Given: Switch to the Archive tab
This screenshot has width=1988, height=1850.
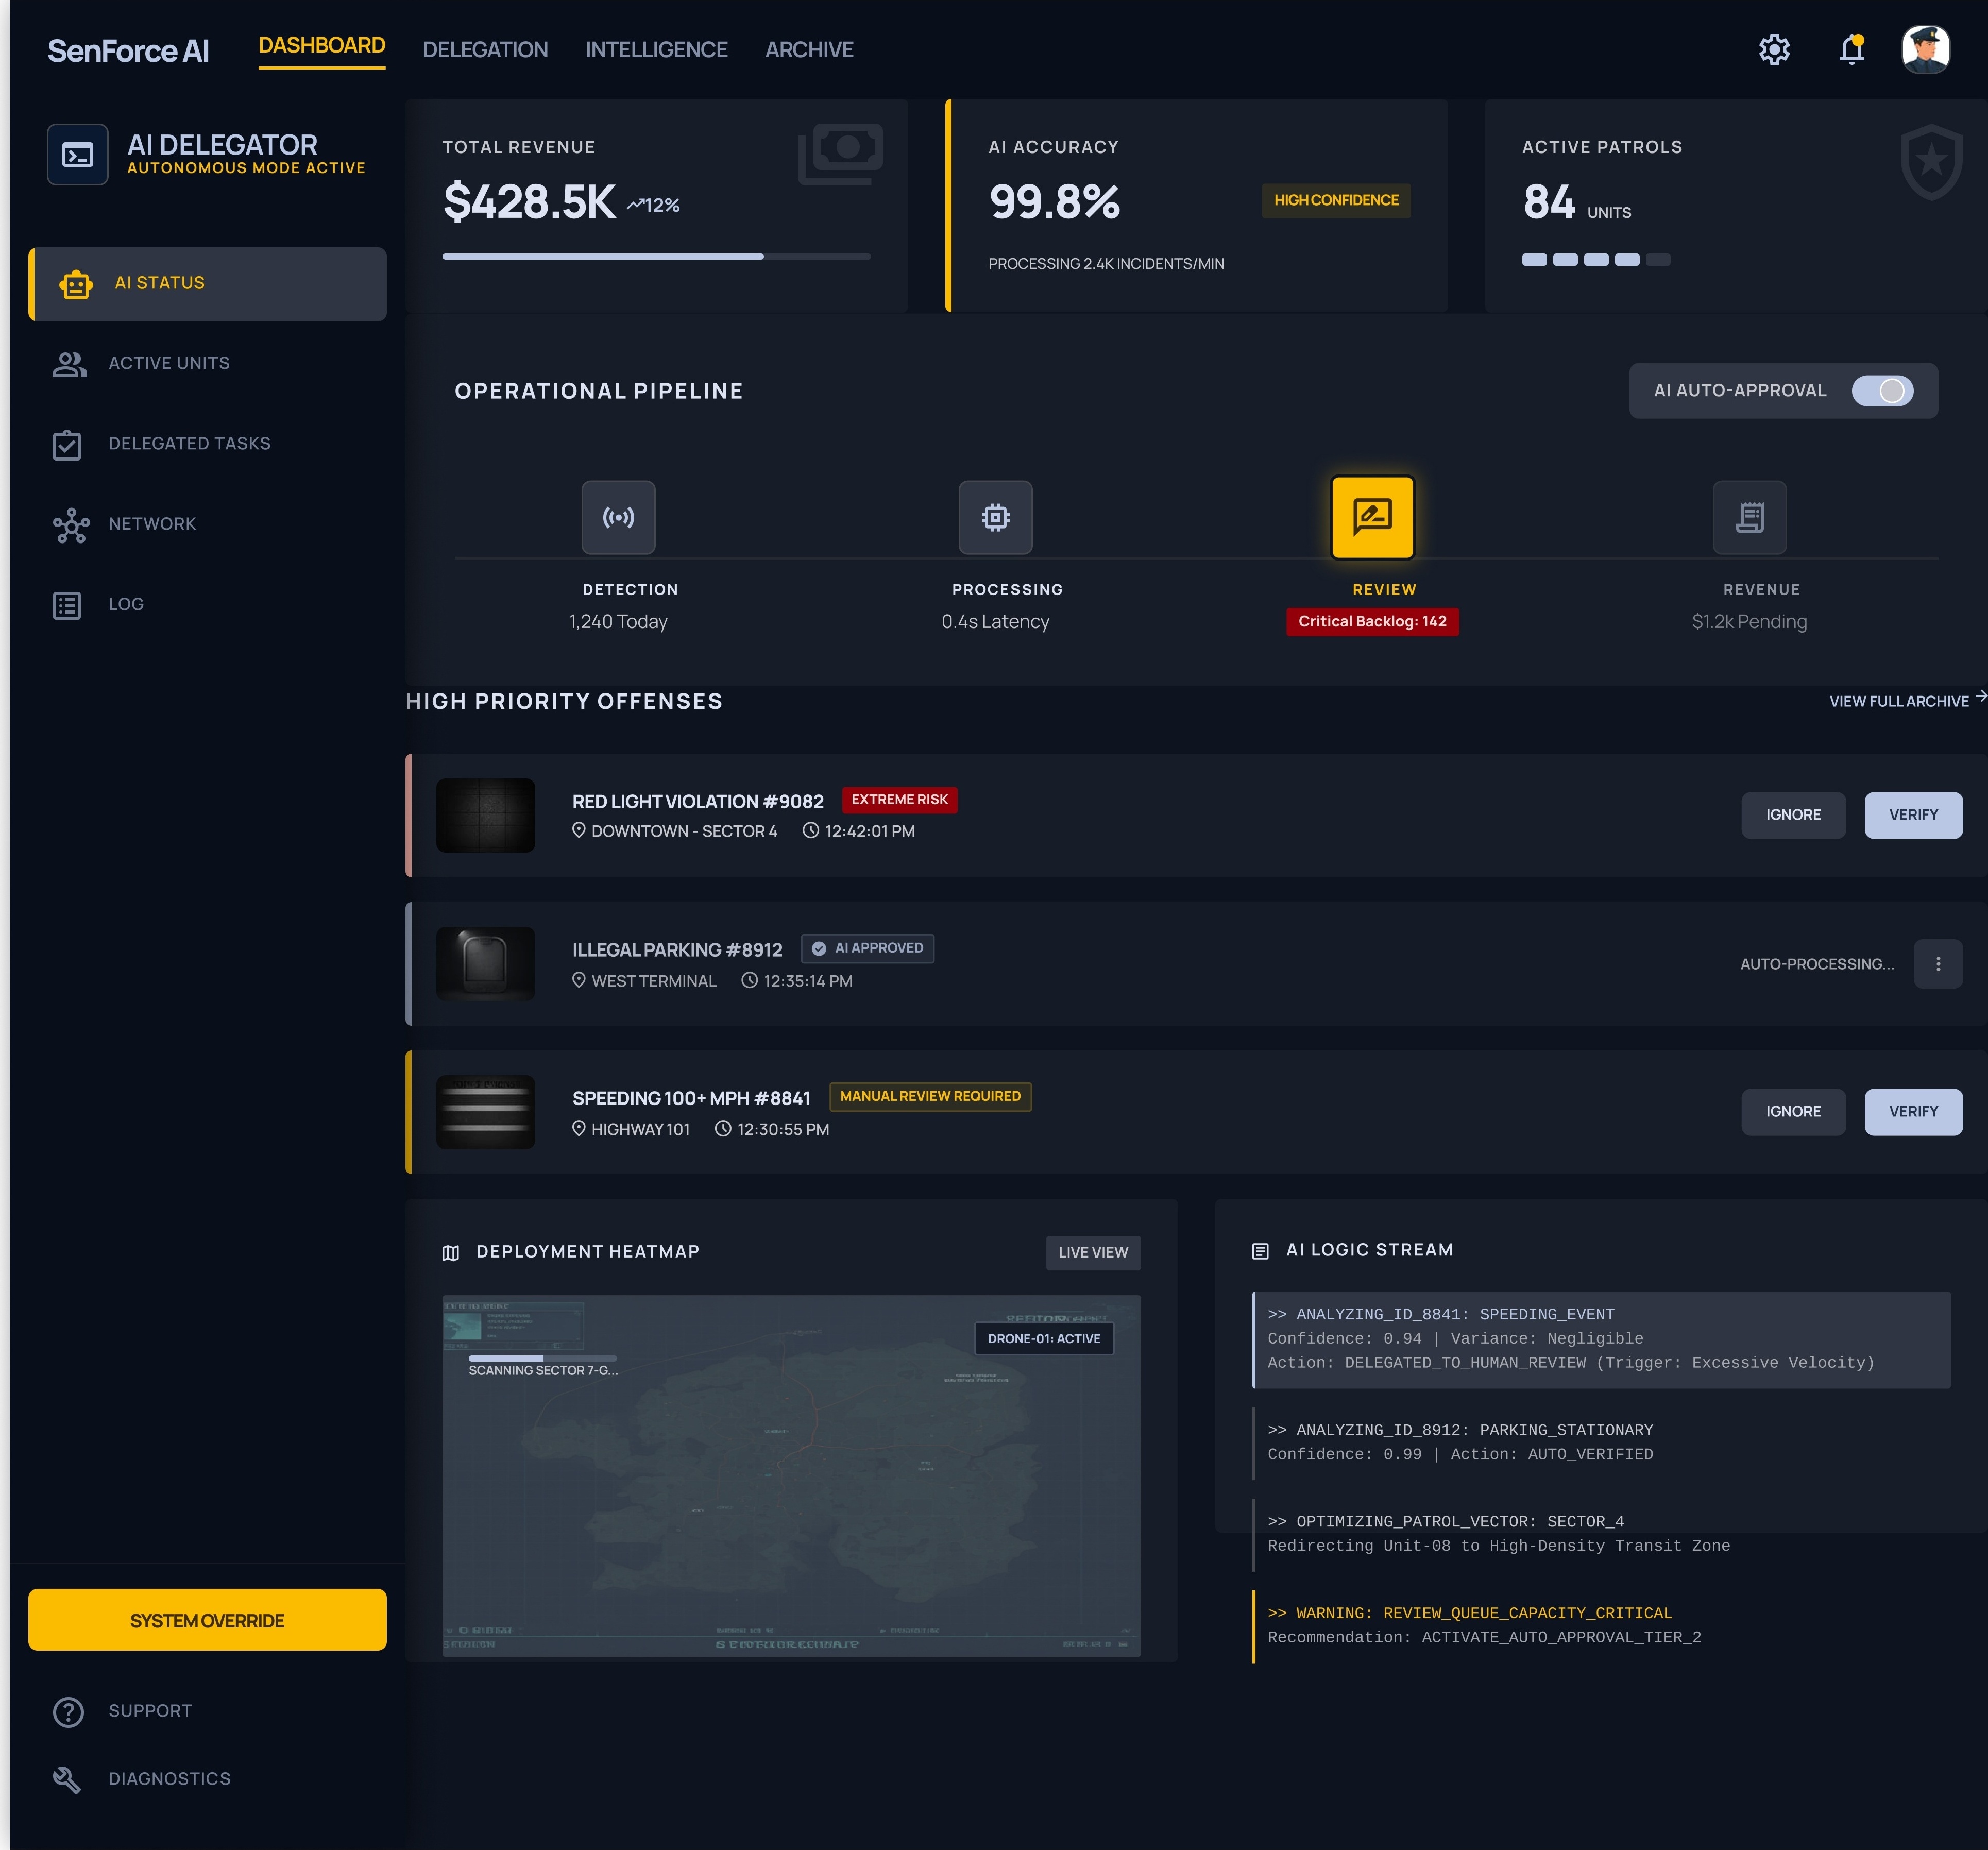Looking at the screenshot, I should [809, 49].
